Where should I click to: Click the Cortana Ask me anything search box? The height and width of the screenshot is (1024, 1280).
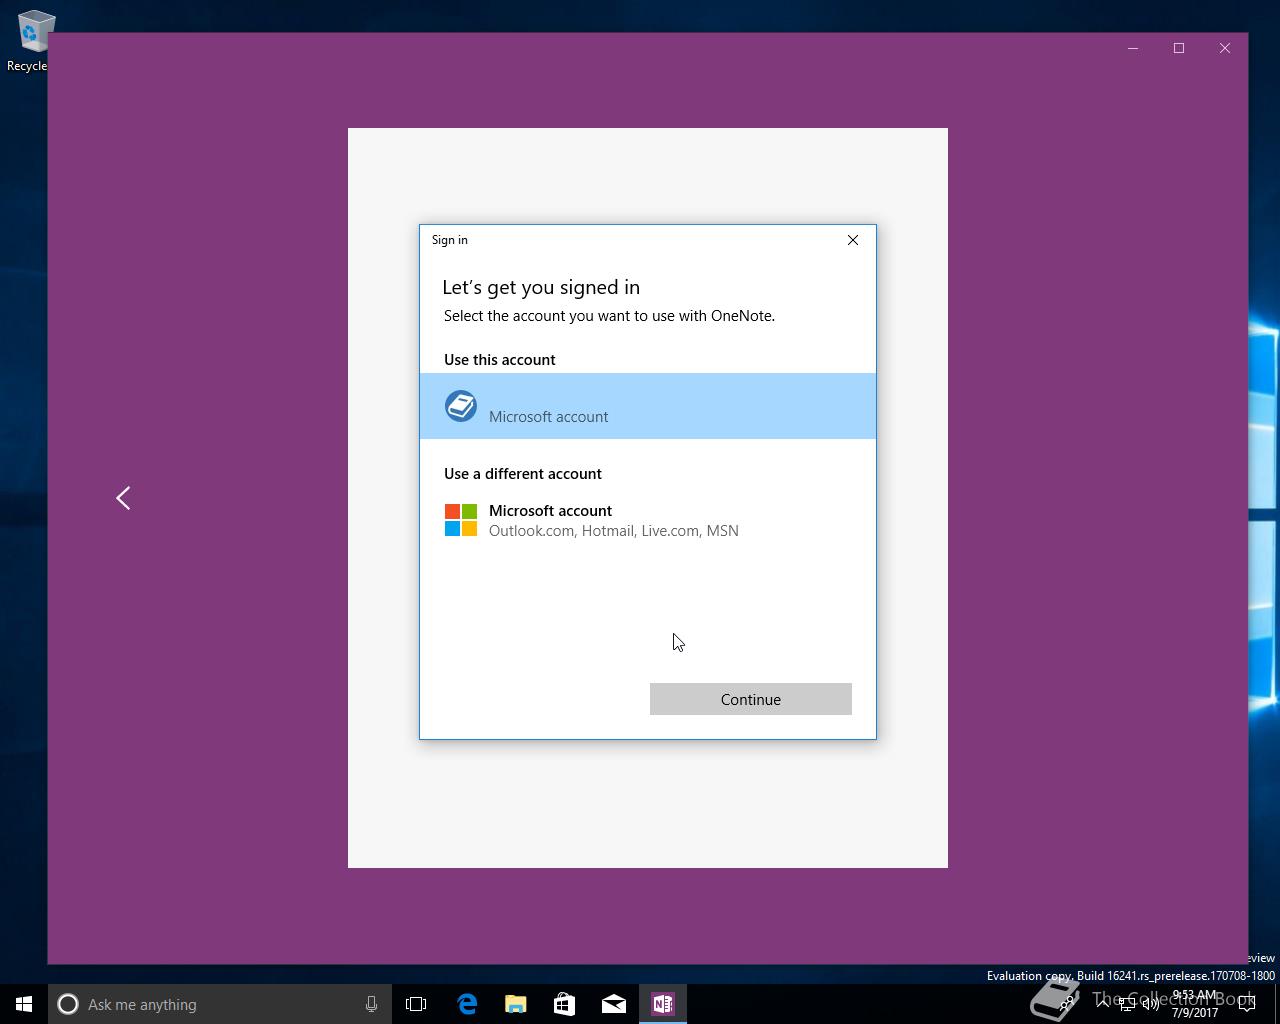tap(220, 1004)
